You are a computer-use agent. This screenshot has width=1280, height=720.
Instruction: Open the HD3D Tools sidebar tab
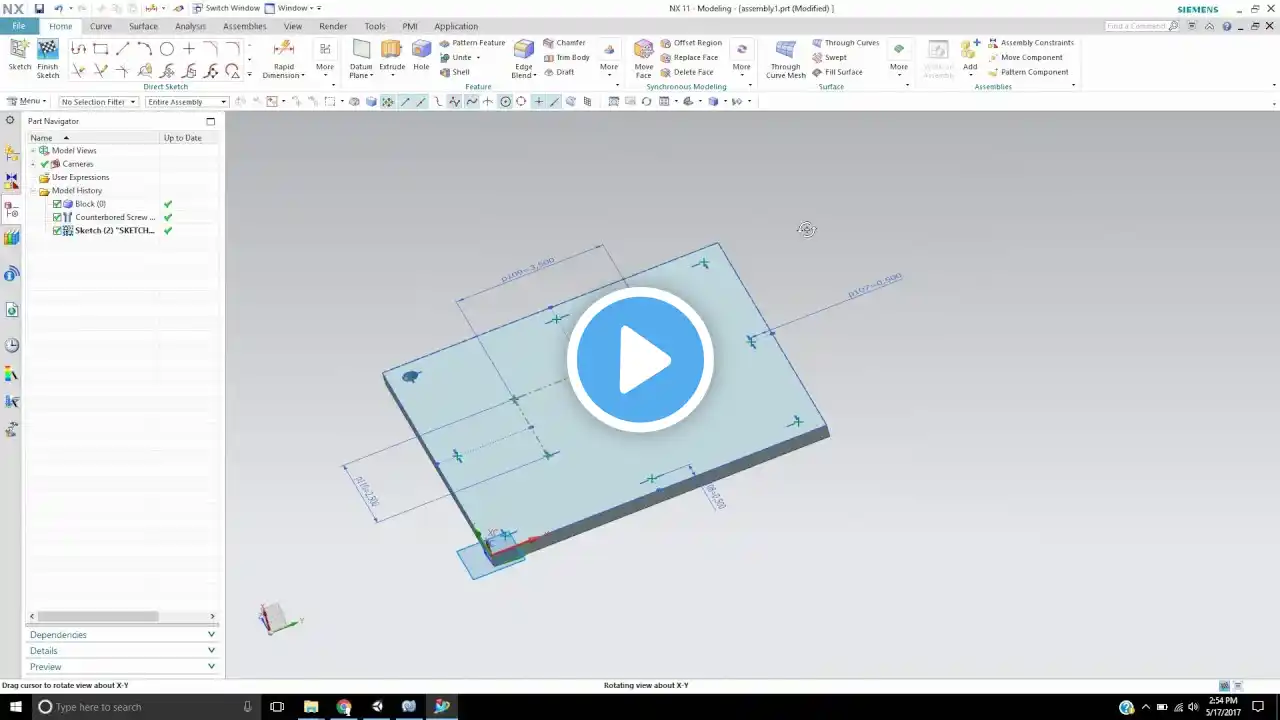pyautogui.click(x=11, y=274)
